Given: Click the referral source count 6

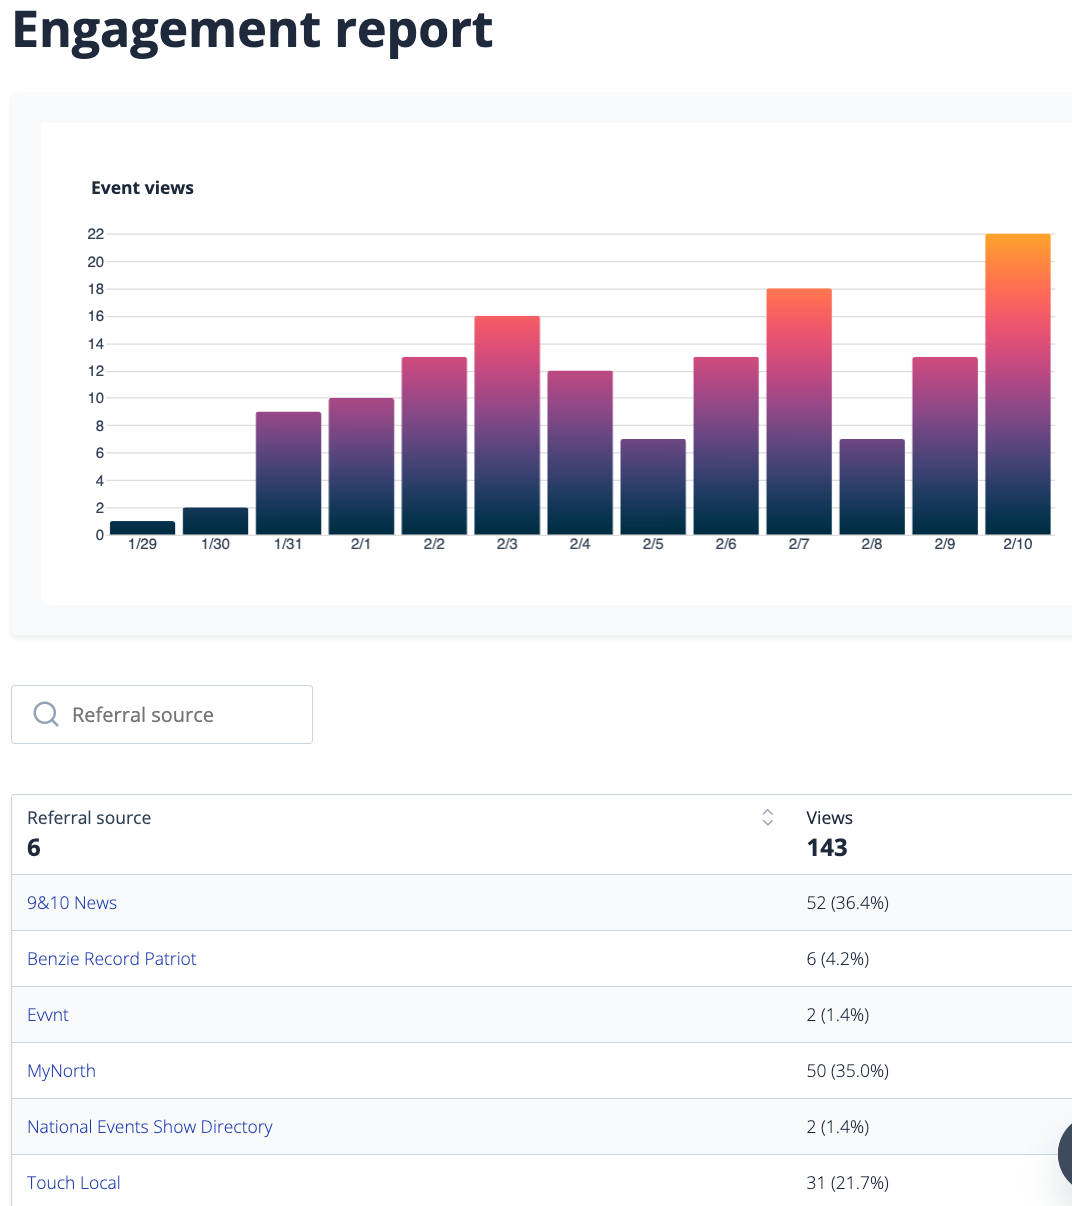Looking at the screenshot, I should 34,848.
